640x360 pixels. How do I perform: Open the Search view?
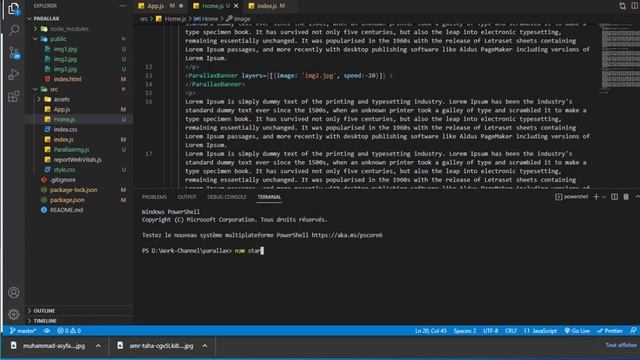pyautogui.click(x=14, y=30)
